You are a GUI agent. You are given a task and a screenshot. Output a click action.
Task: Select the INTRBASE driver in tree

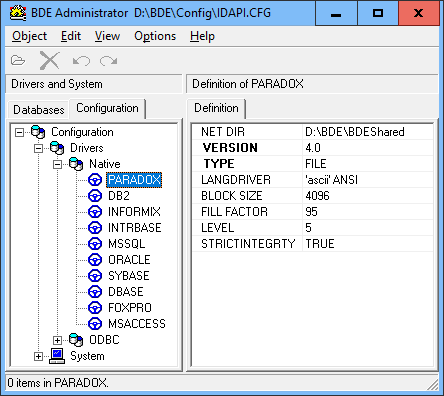[x=135, y=228]
